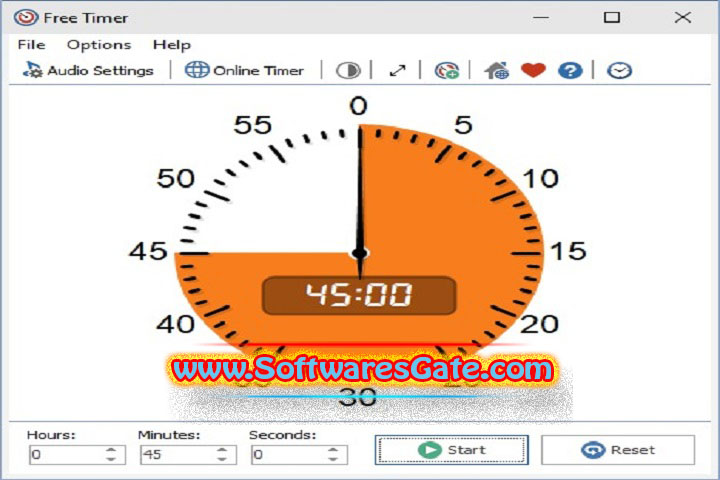Reset the timer with the Reset button
Screen dimensions: 720x480
coord(618,450)
